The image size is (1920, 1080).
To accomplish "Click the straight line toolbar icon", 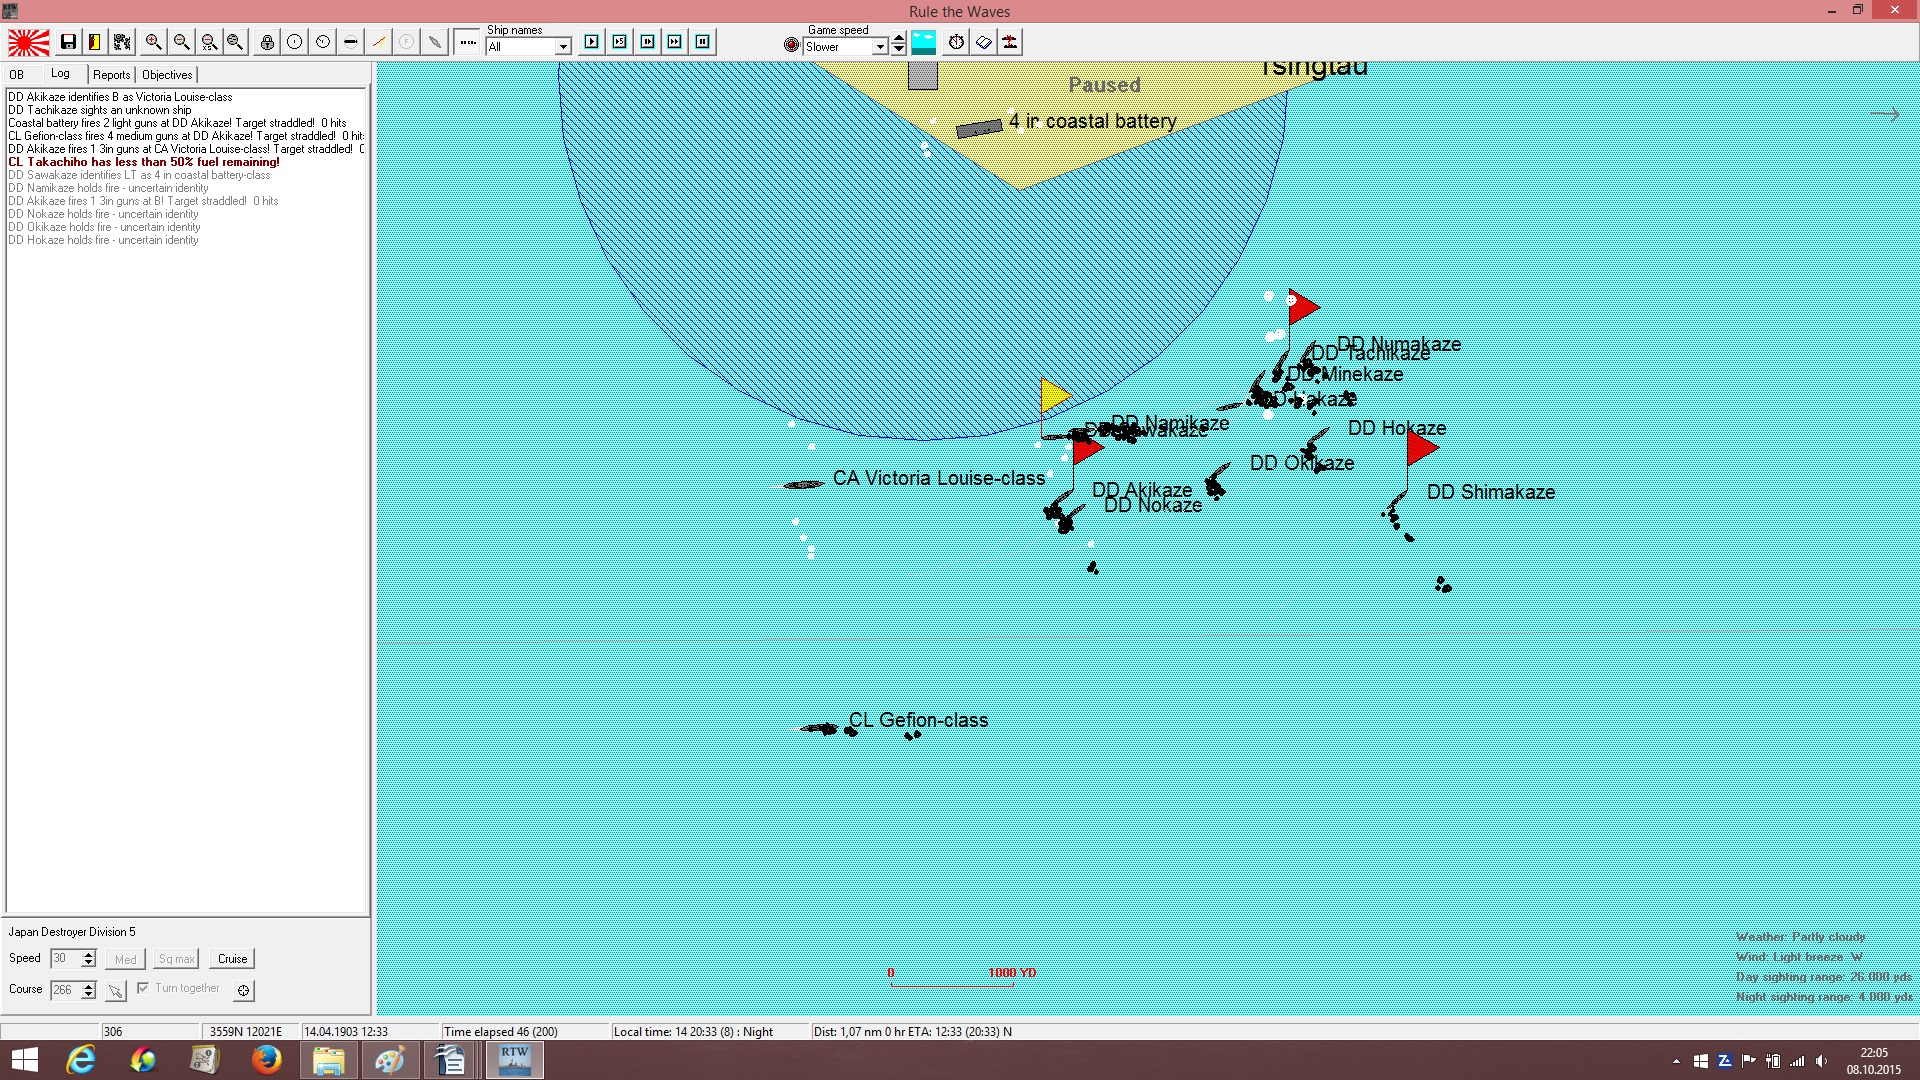I will (x=351, y=42).
